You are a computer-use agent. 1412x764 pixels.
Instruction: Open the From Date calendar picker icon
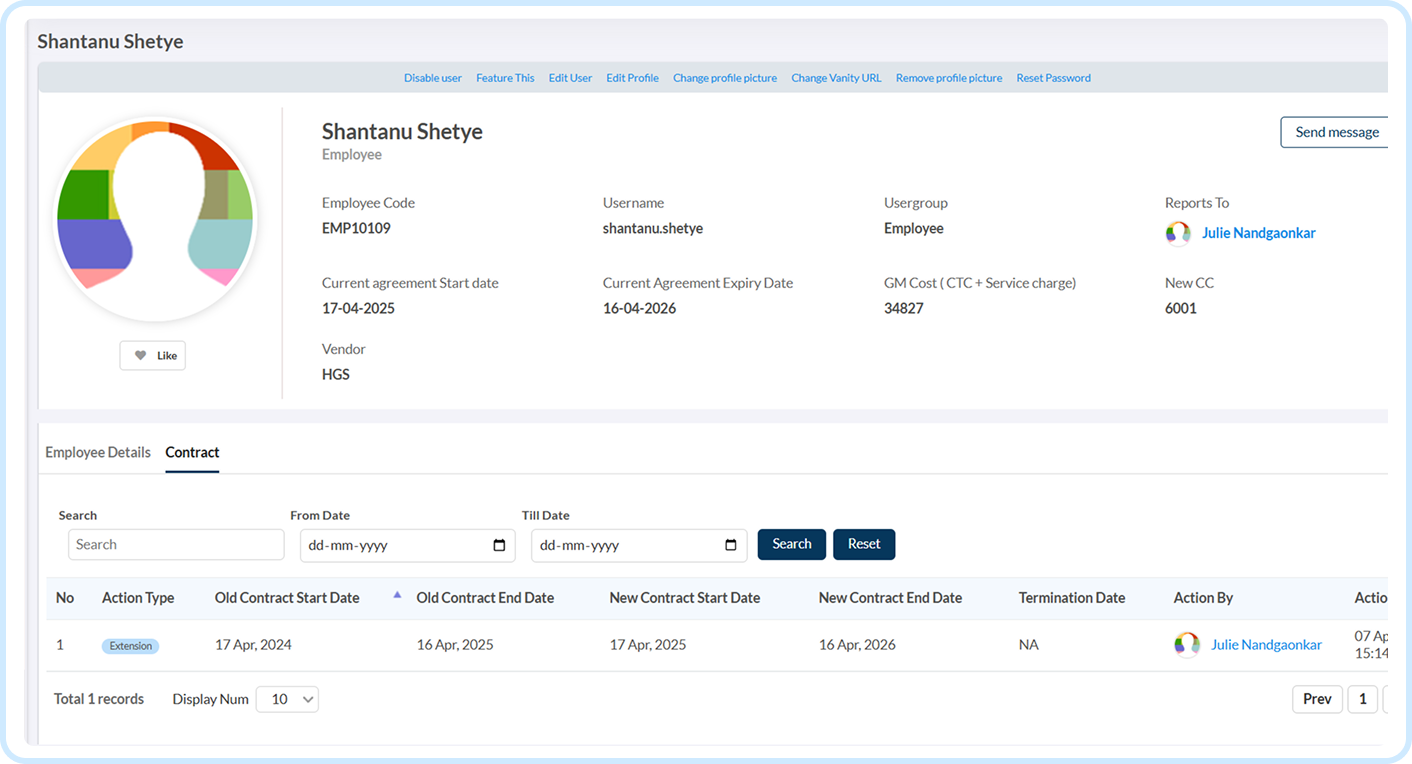[x=499, y=546]
